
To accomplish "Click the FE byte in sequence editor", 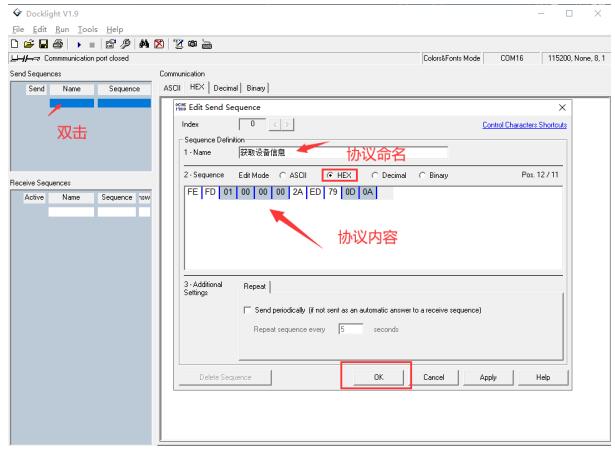I will 193,192.
